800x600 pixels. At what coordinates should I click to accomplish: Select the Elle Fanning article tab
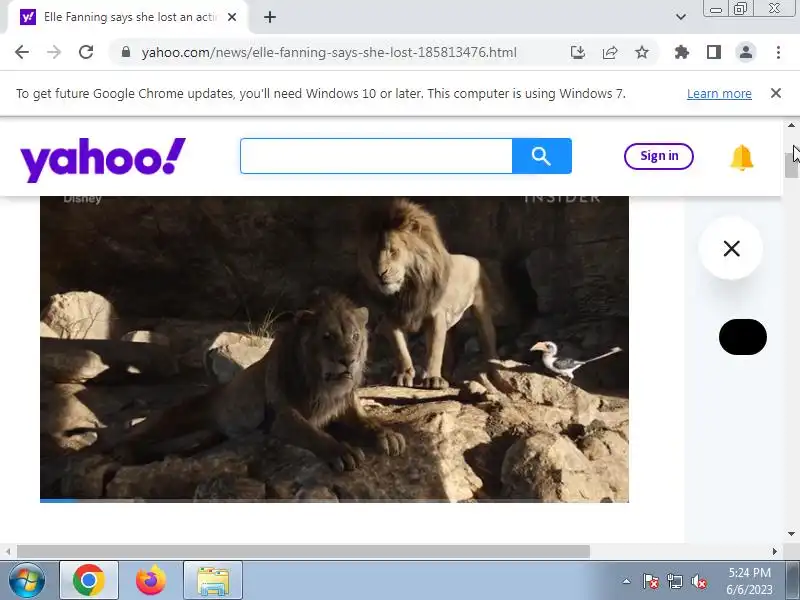pos(128,17)
